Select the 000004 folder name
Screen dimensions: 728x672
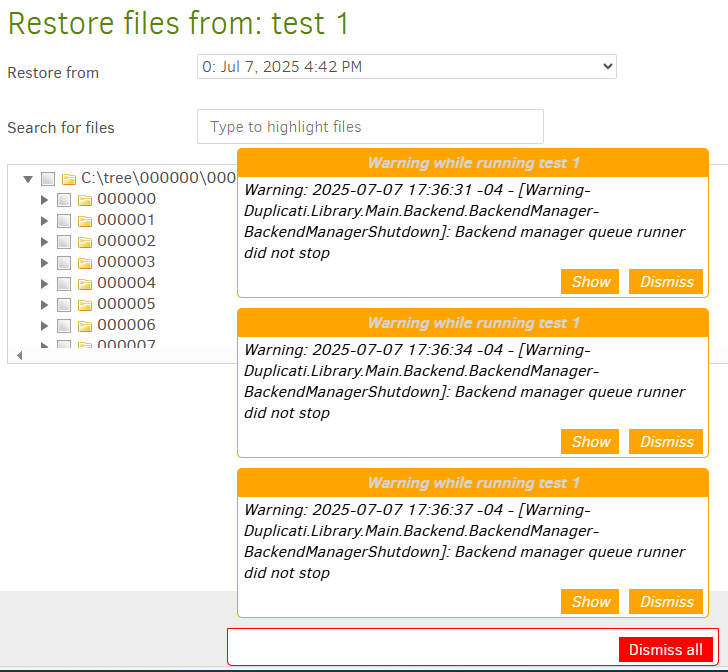coord(126,283)
